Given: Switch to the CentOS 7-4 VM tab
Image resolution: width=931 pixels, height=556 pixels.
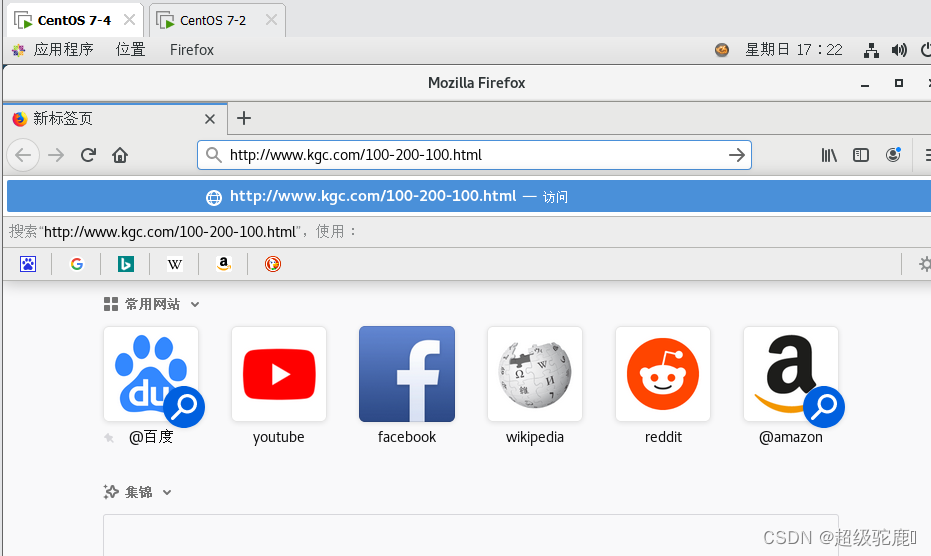Looking at the screenshot, I should coord(74,20).
